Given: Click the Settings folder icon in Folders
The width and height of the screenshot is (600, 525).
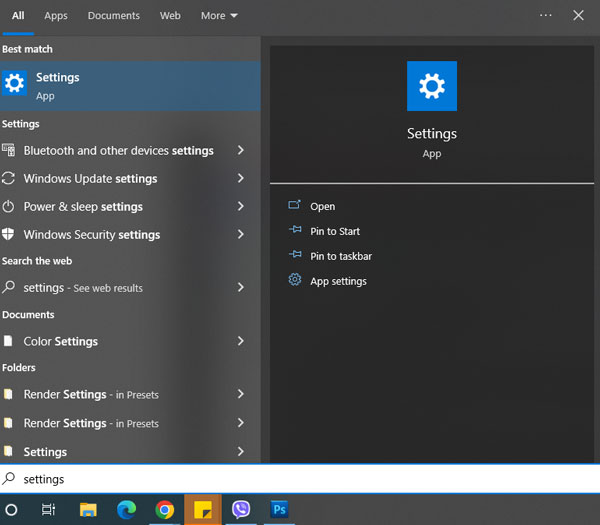Looking at the screenshot, I should (8, 451).
